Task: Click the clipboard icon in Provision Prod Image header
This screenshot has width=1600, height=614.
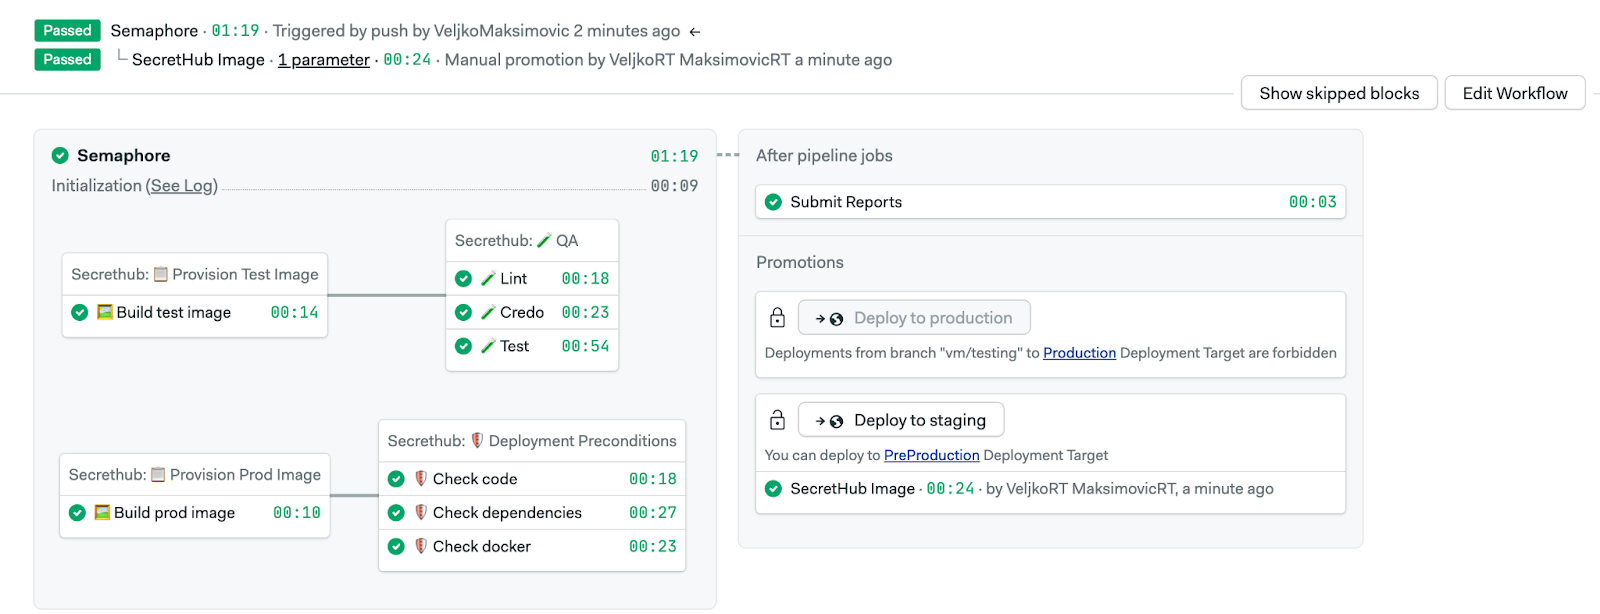Action: pos(158,474)
